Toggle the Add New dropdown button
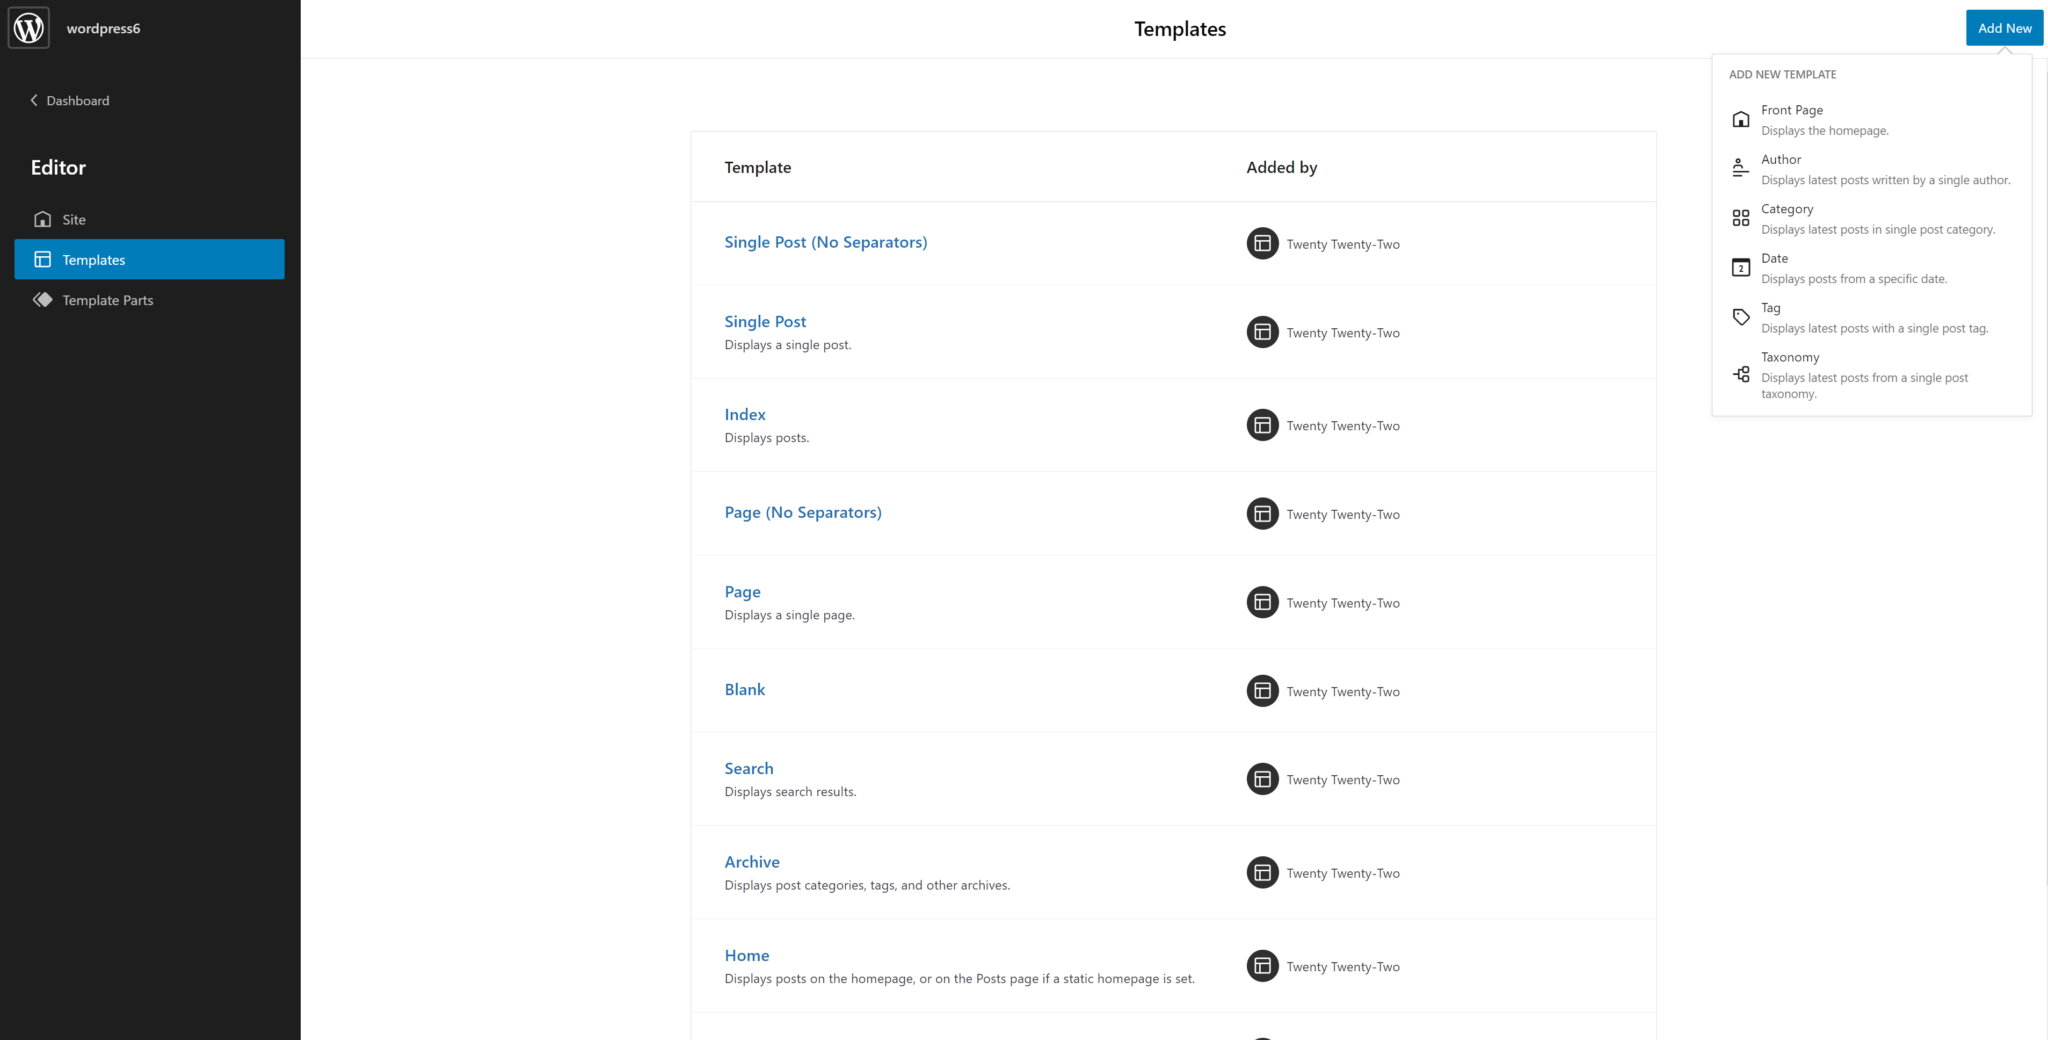The image size is (2048, 1040). pyautogui.click(x=2004, y=28)
